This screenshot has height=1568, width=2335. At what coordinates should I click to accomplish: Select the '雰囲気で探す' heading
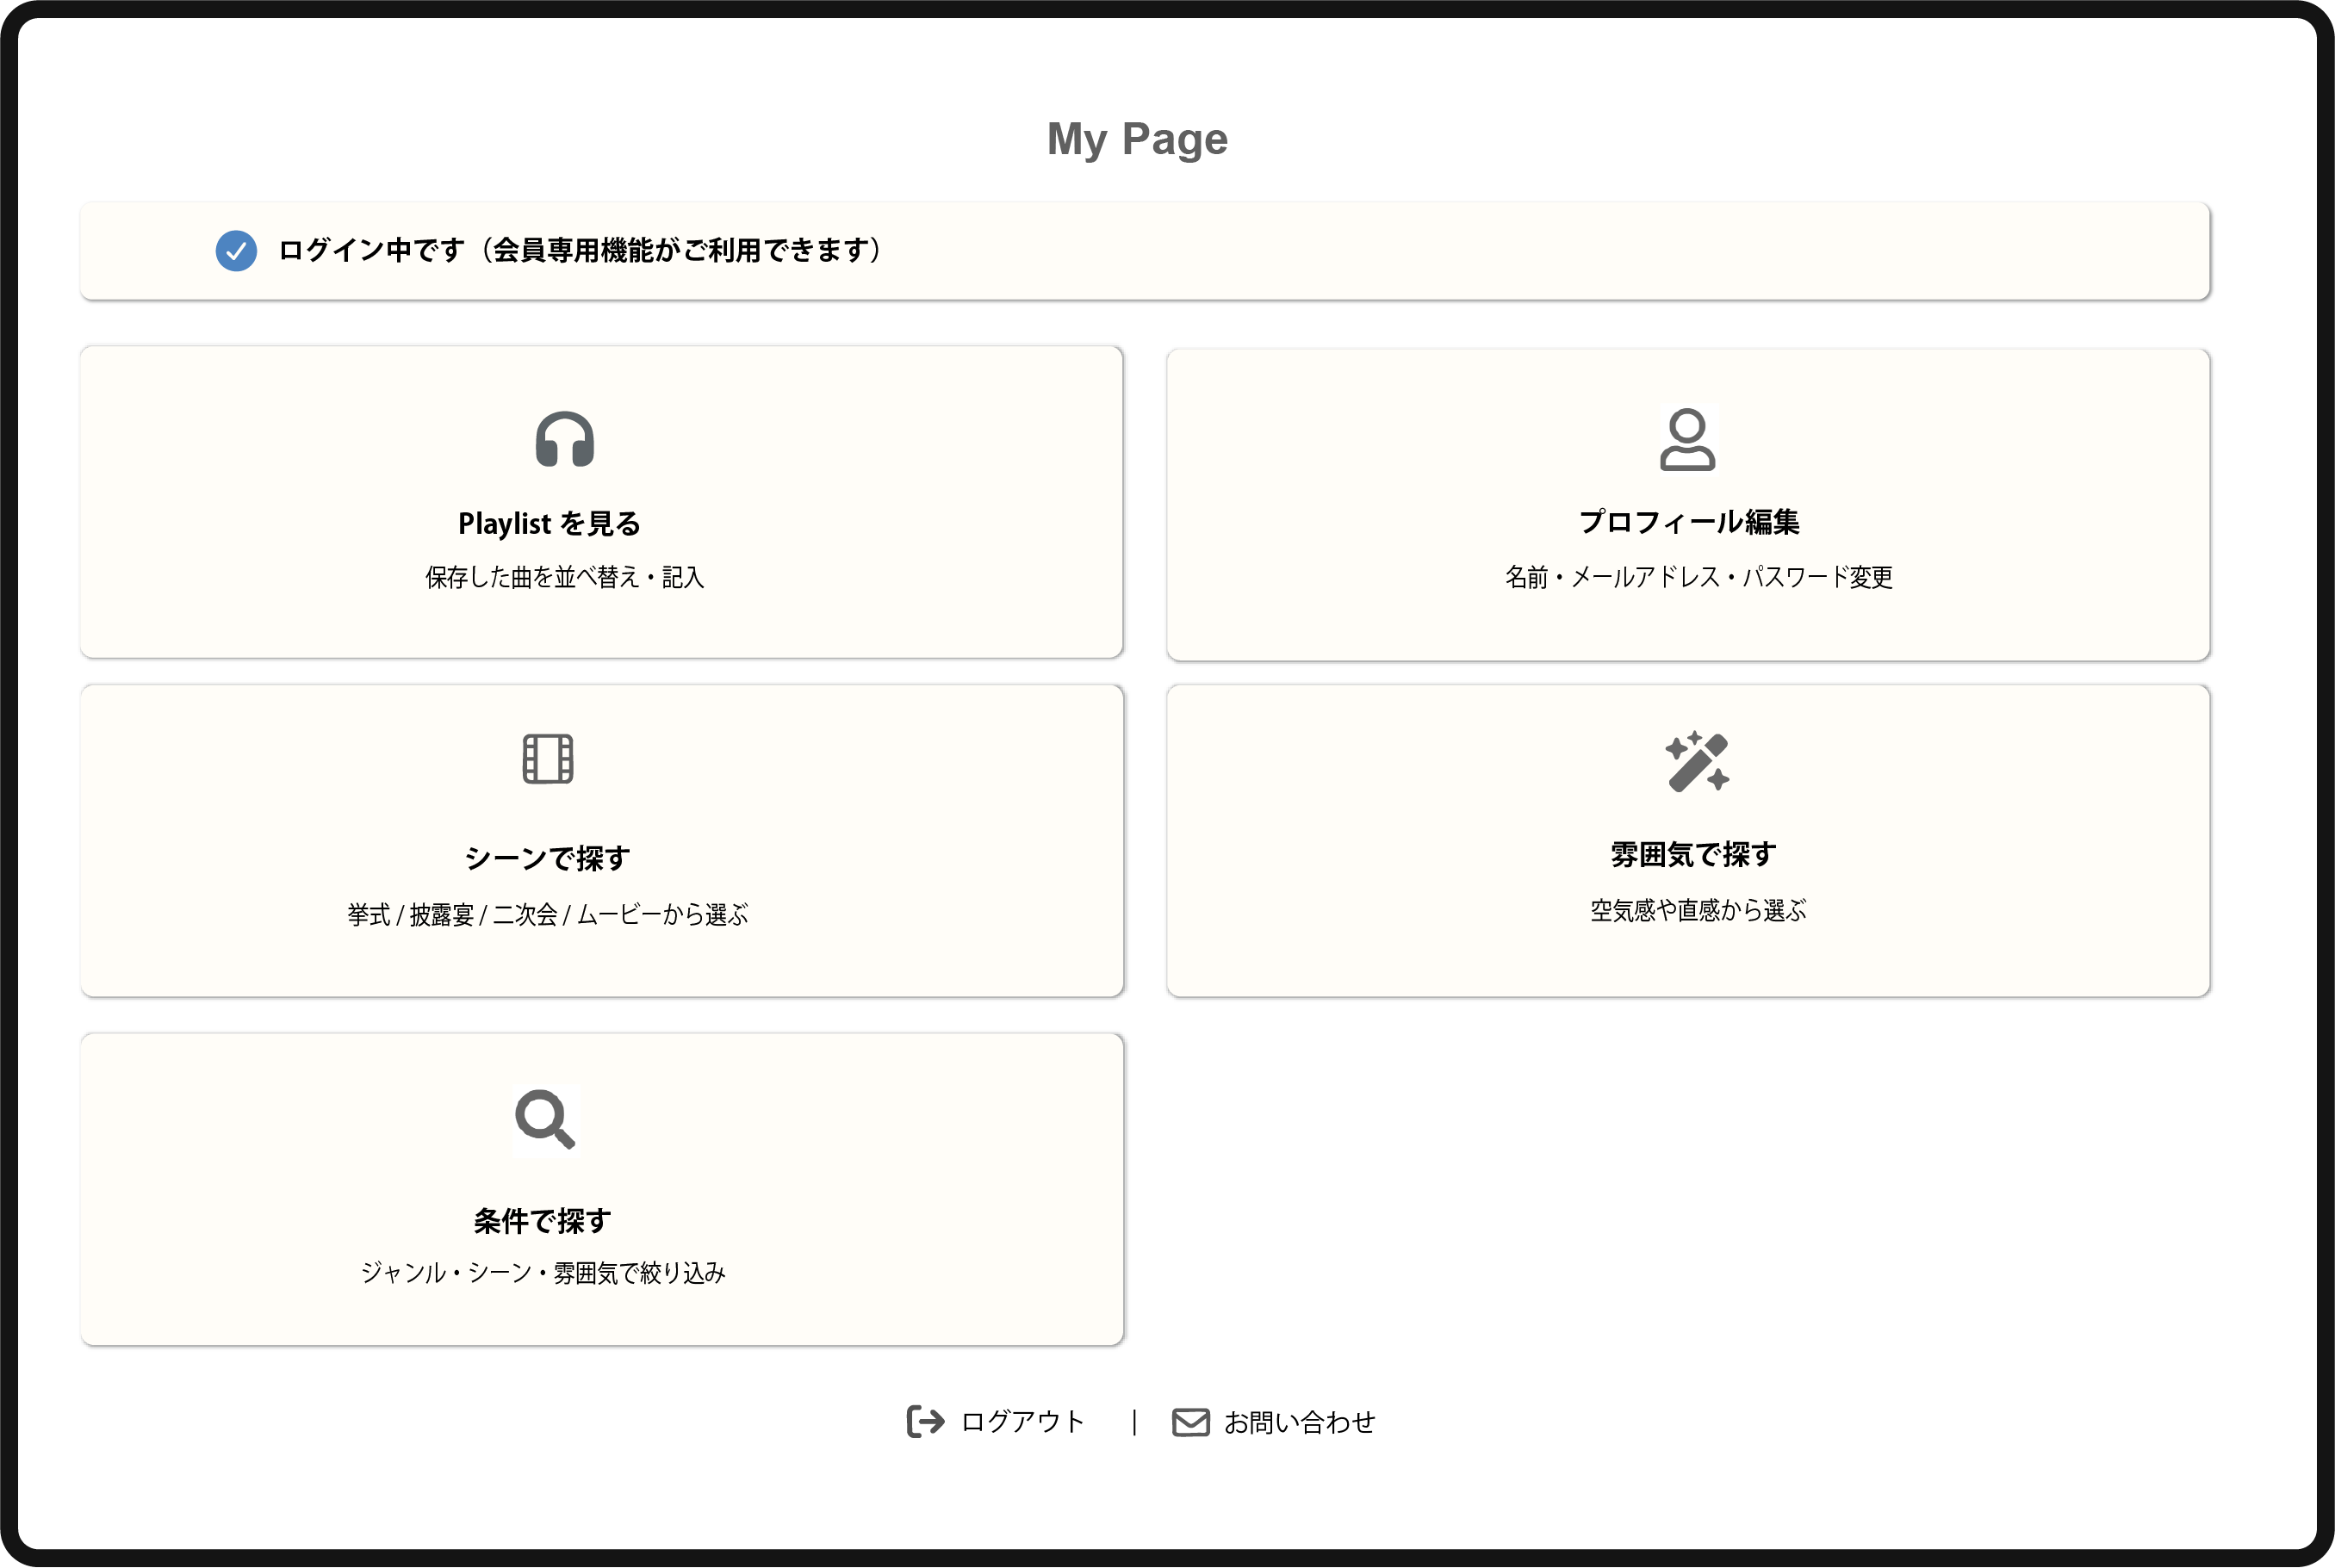[x=1693, y=855]
